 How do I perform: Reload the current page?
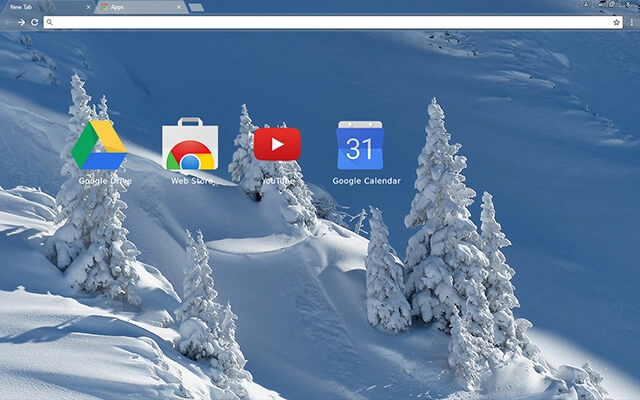pyautogui.click(x=35, y=22)
